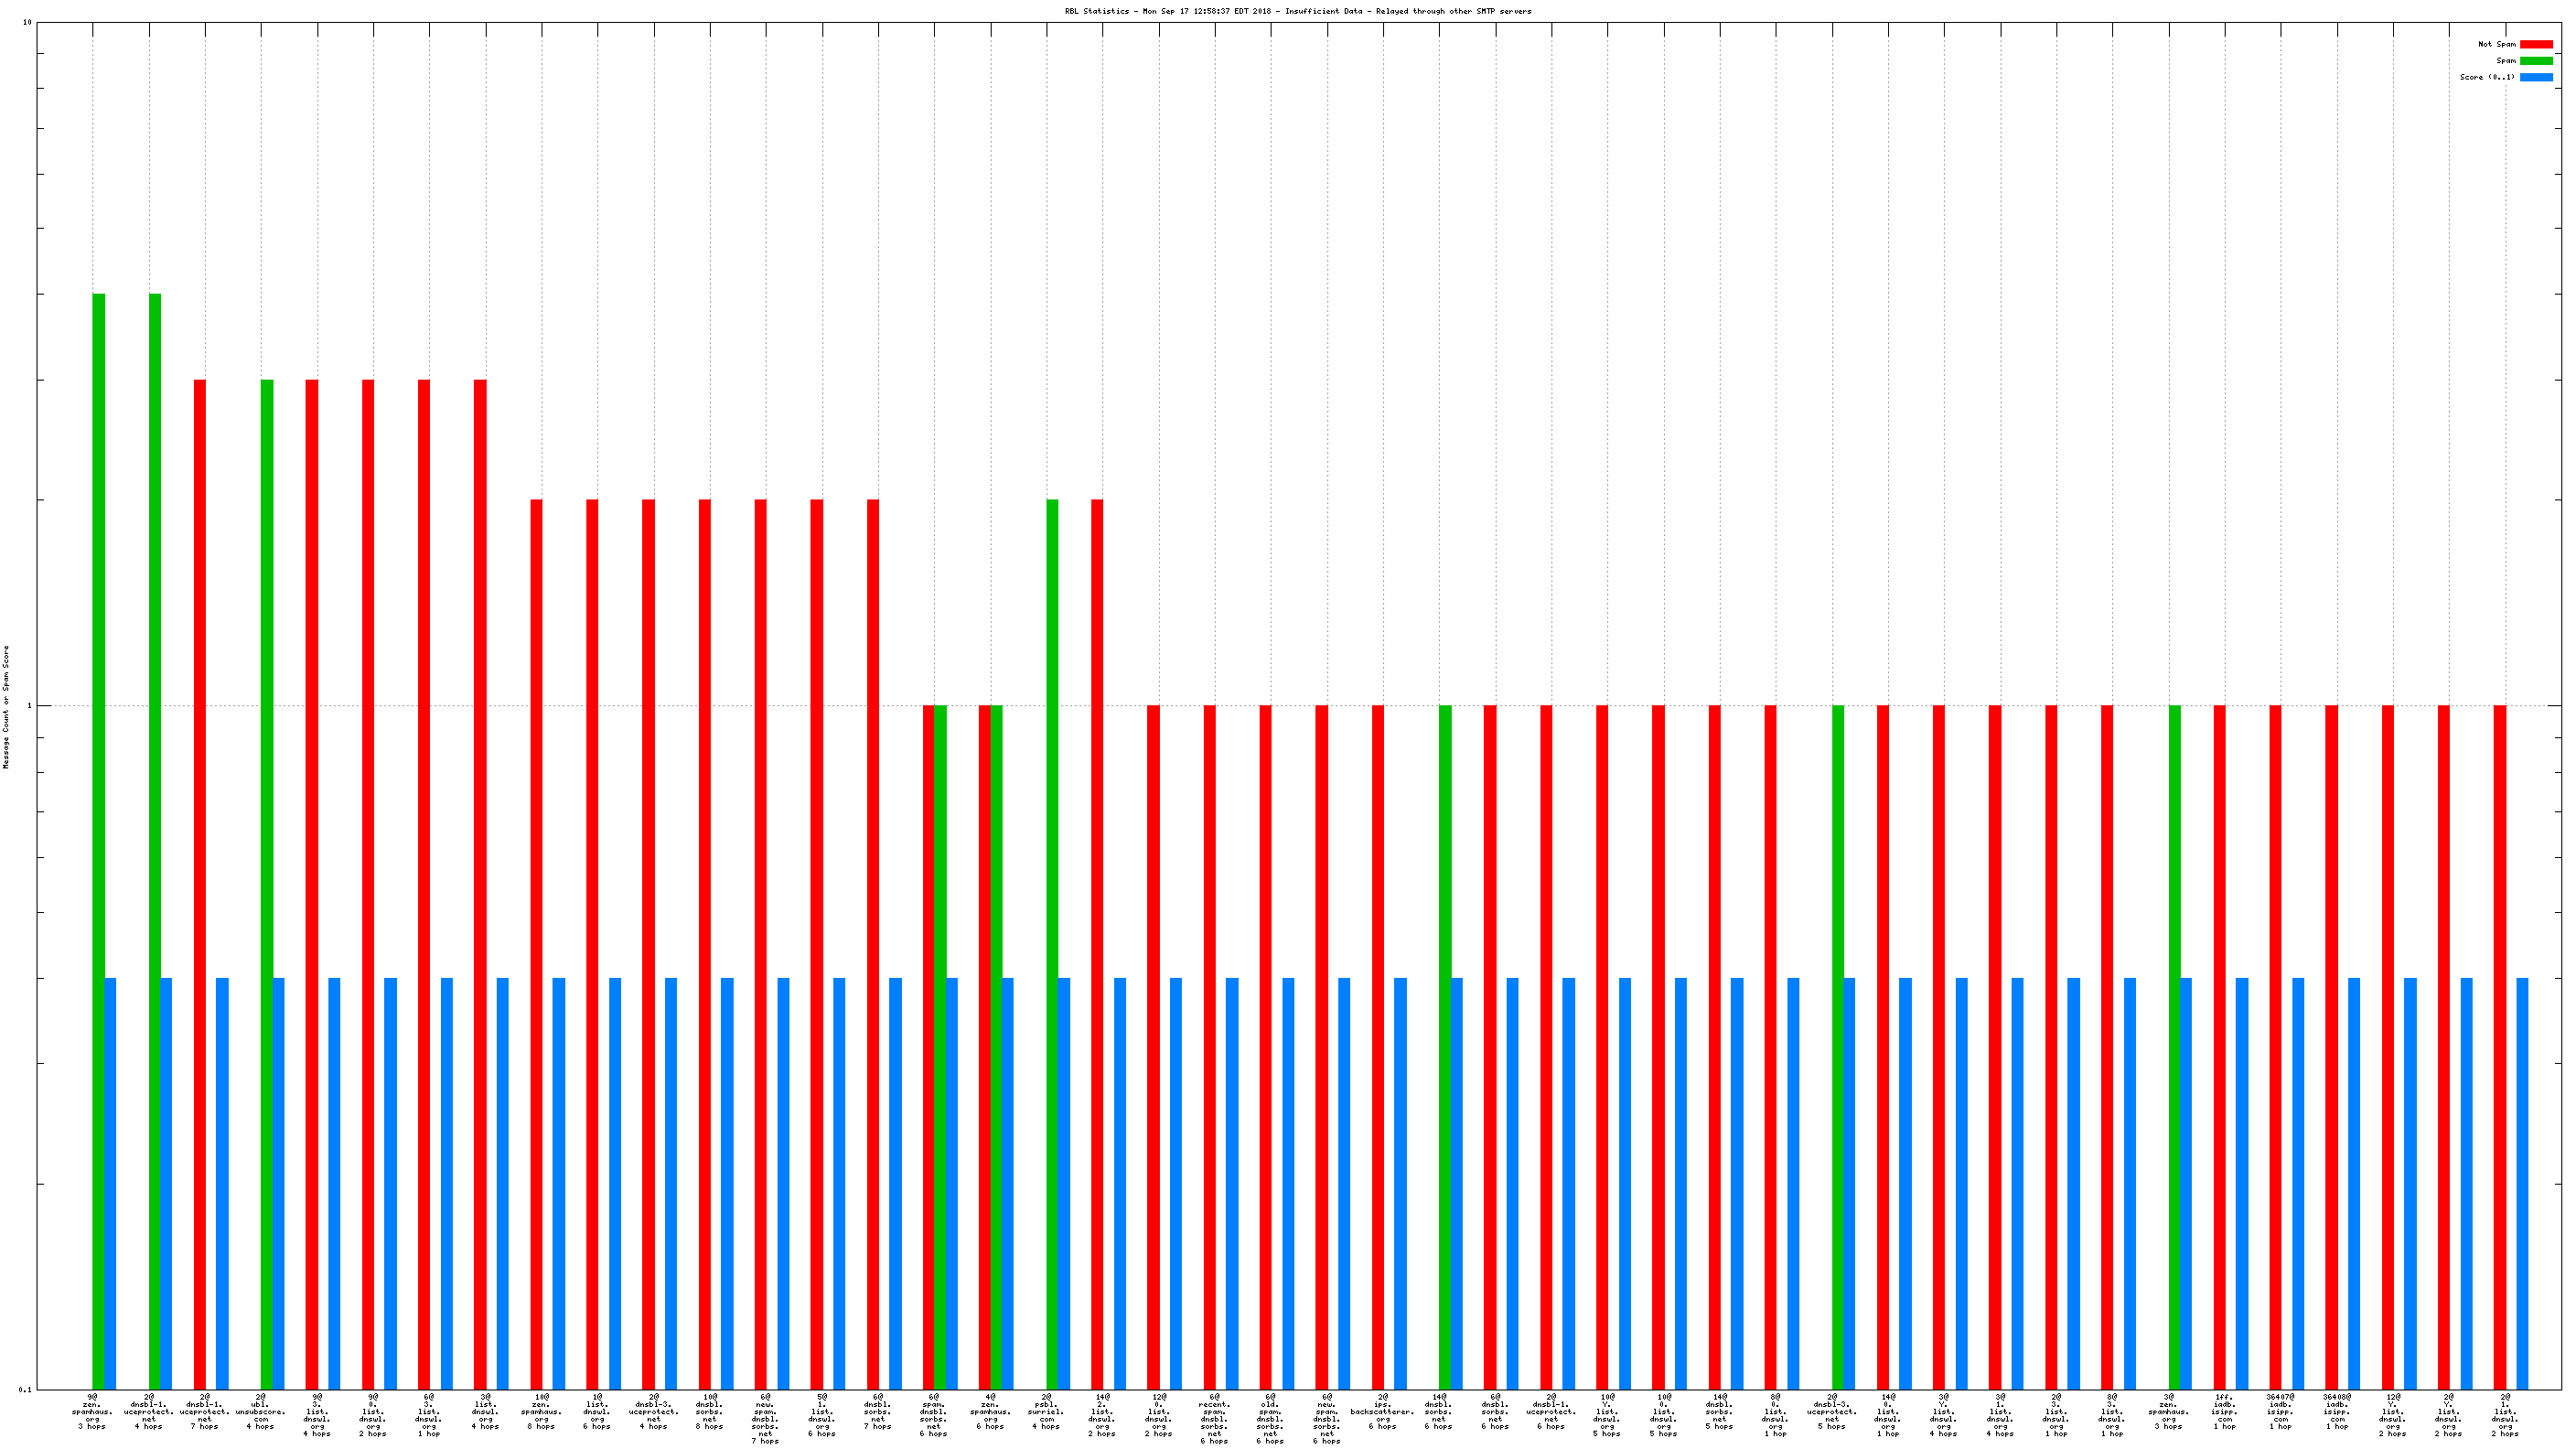The width and height of the screenshot is (2576, 1449).
Task: Click the 1ff. iadb.isipp.com axis label
Action: coord(2224,1411)
